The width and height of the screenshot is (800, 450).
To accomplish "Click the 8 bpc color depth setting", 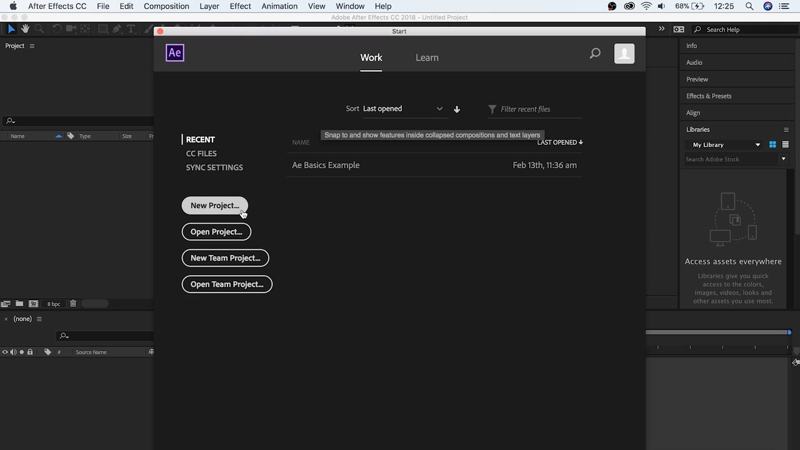I will [54, 304].
